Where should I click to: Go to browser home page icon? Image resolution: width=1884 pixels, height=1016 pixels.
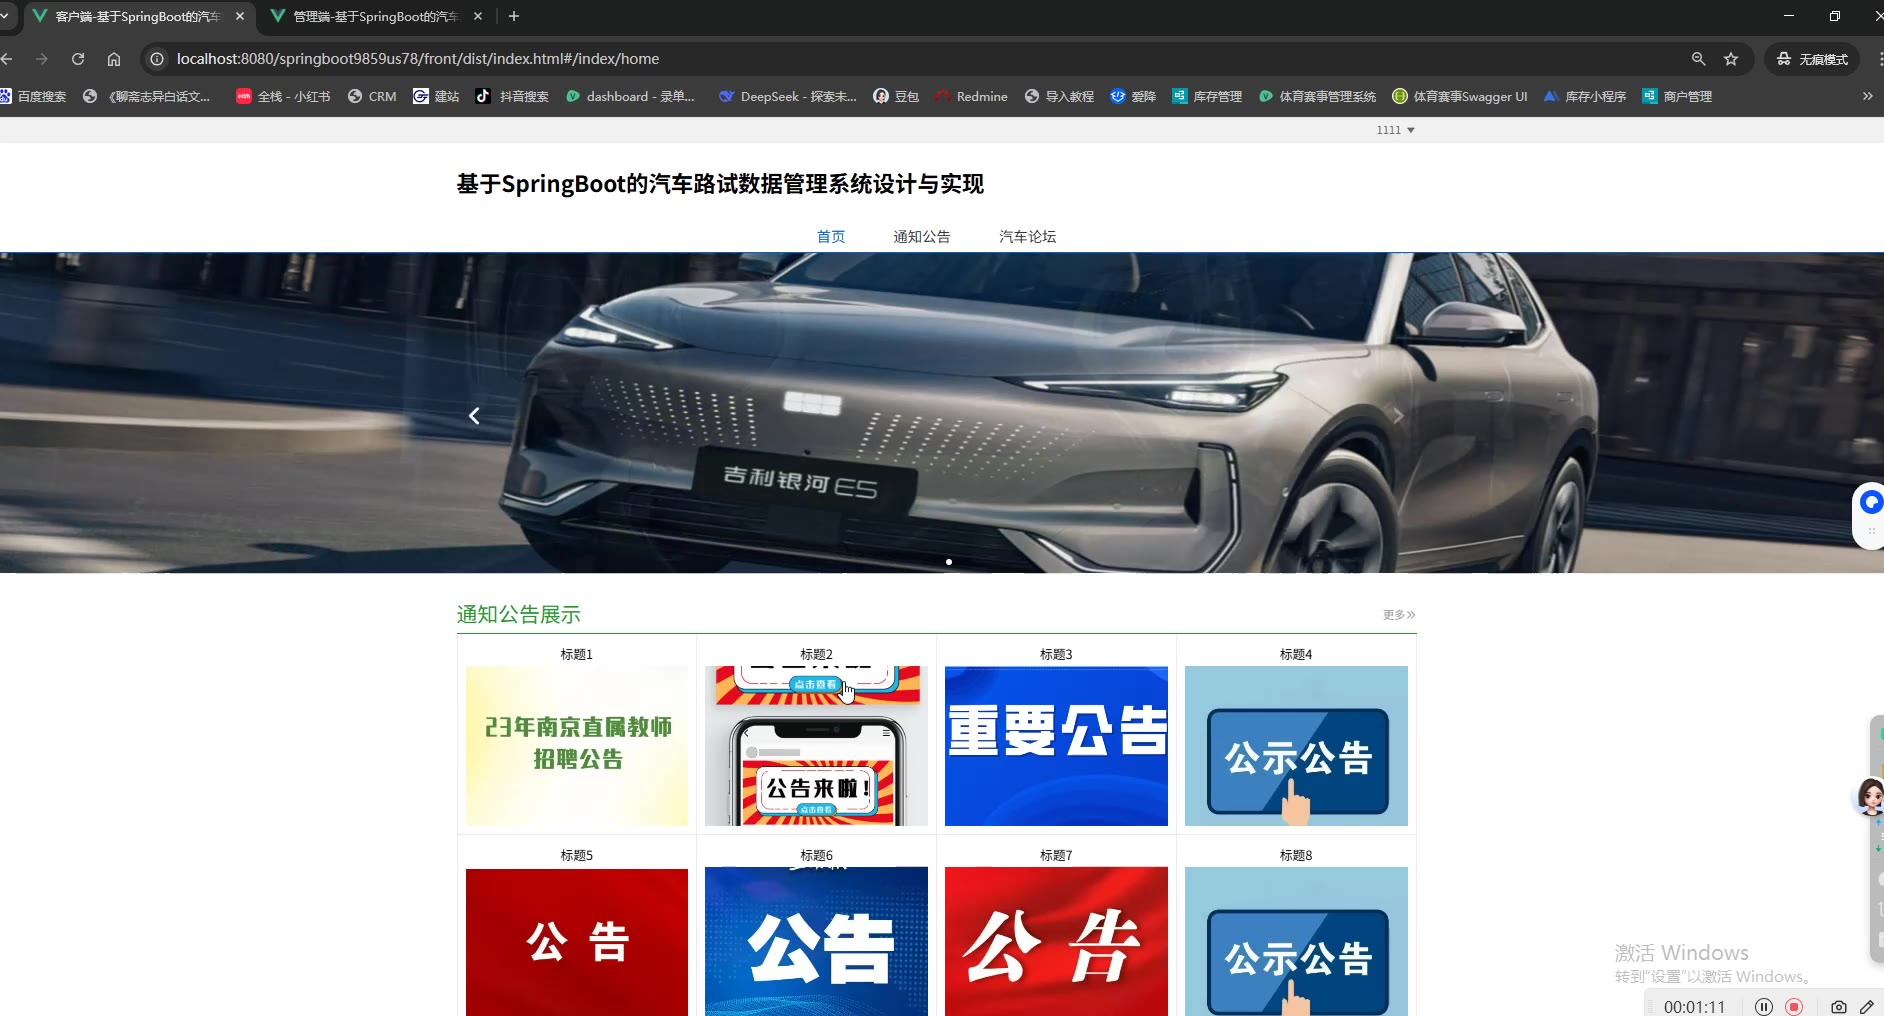114,59
